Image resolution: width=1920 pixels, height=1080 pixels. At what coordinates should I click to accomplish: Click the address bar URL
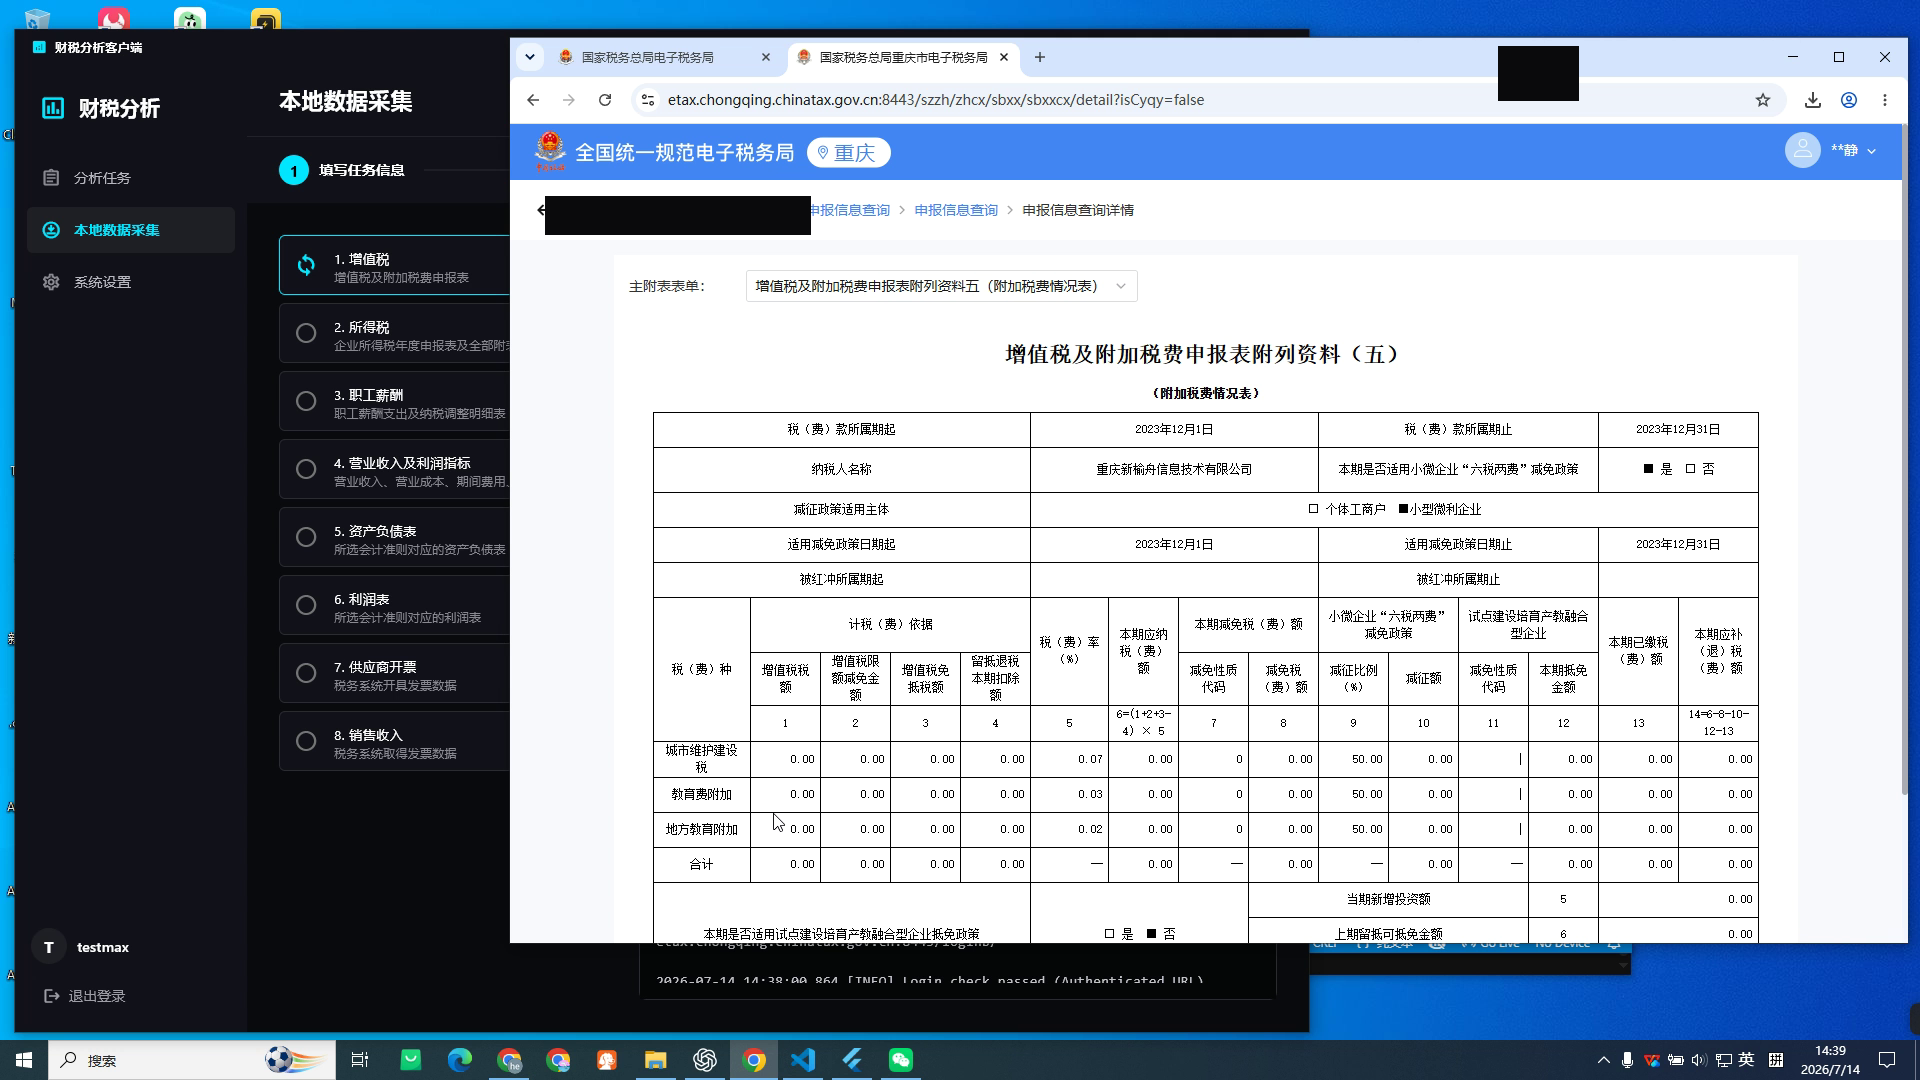click(x=935, y=100)
